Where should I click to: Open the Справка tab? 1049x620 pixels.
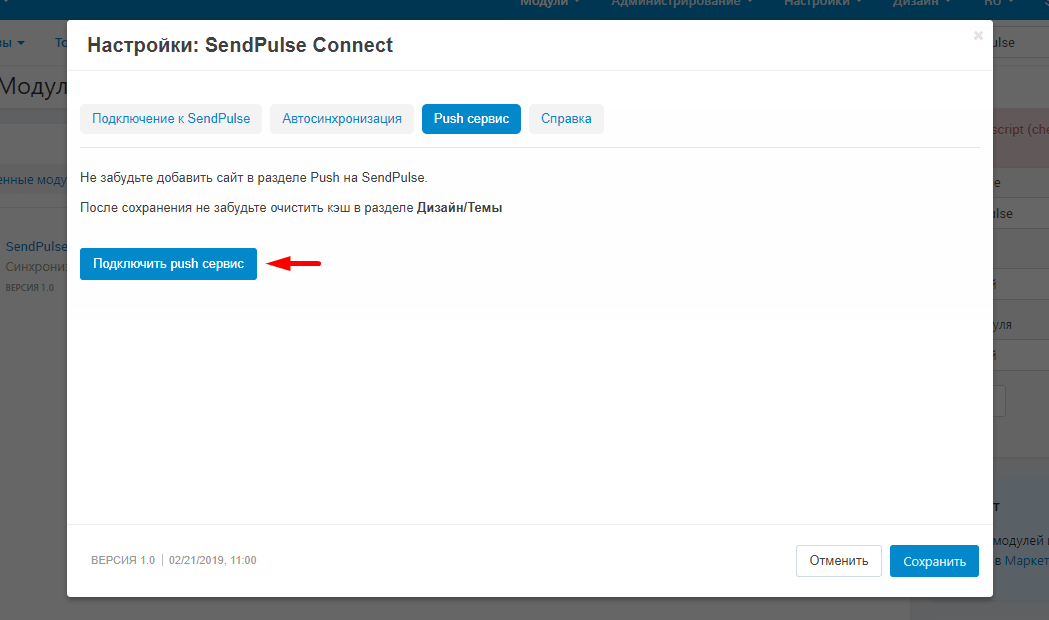[566, 119]
